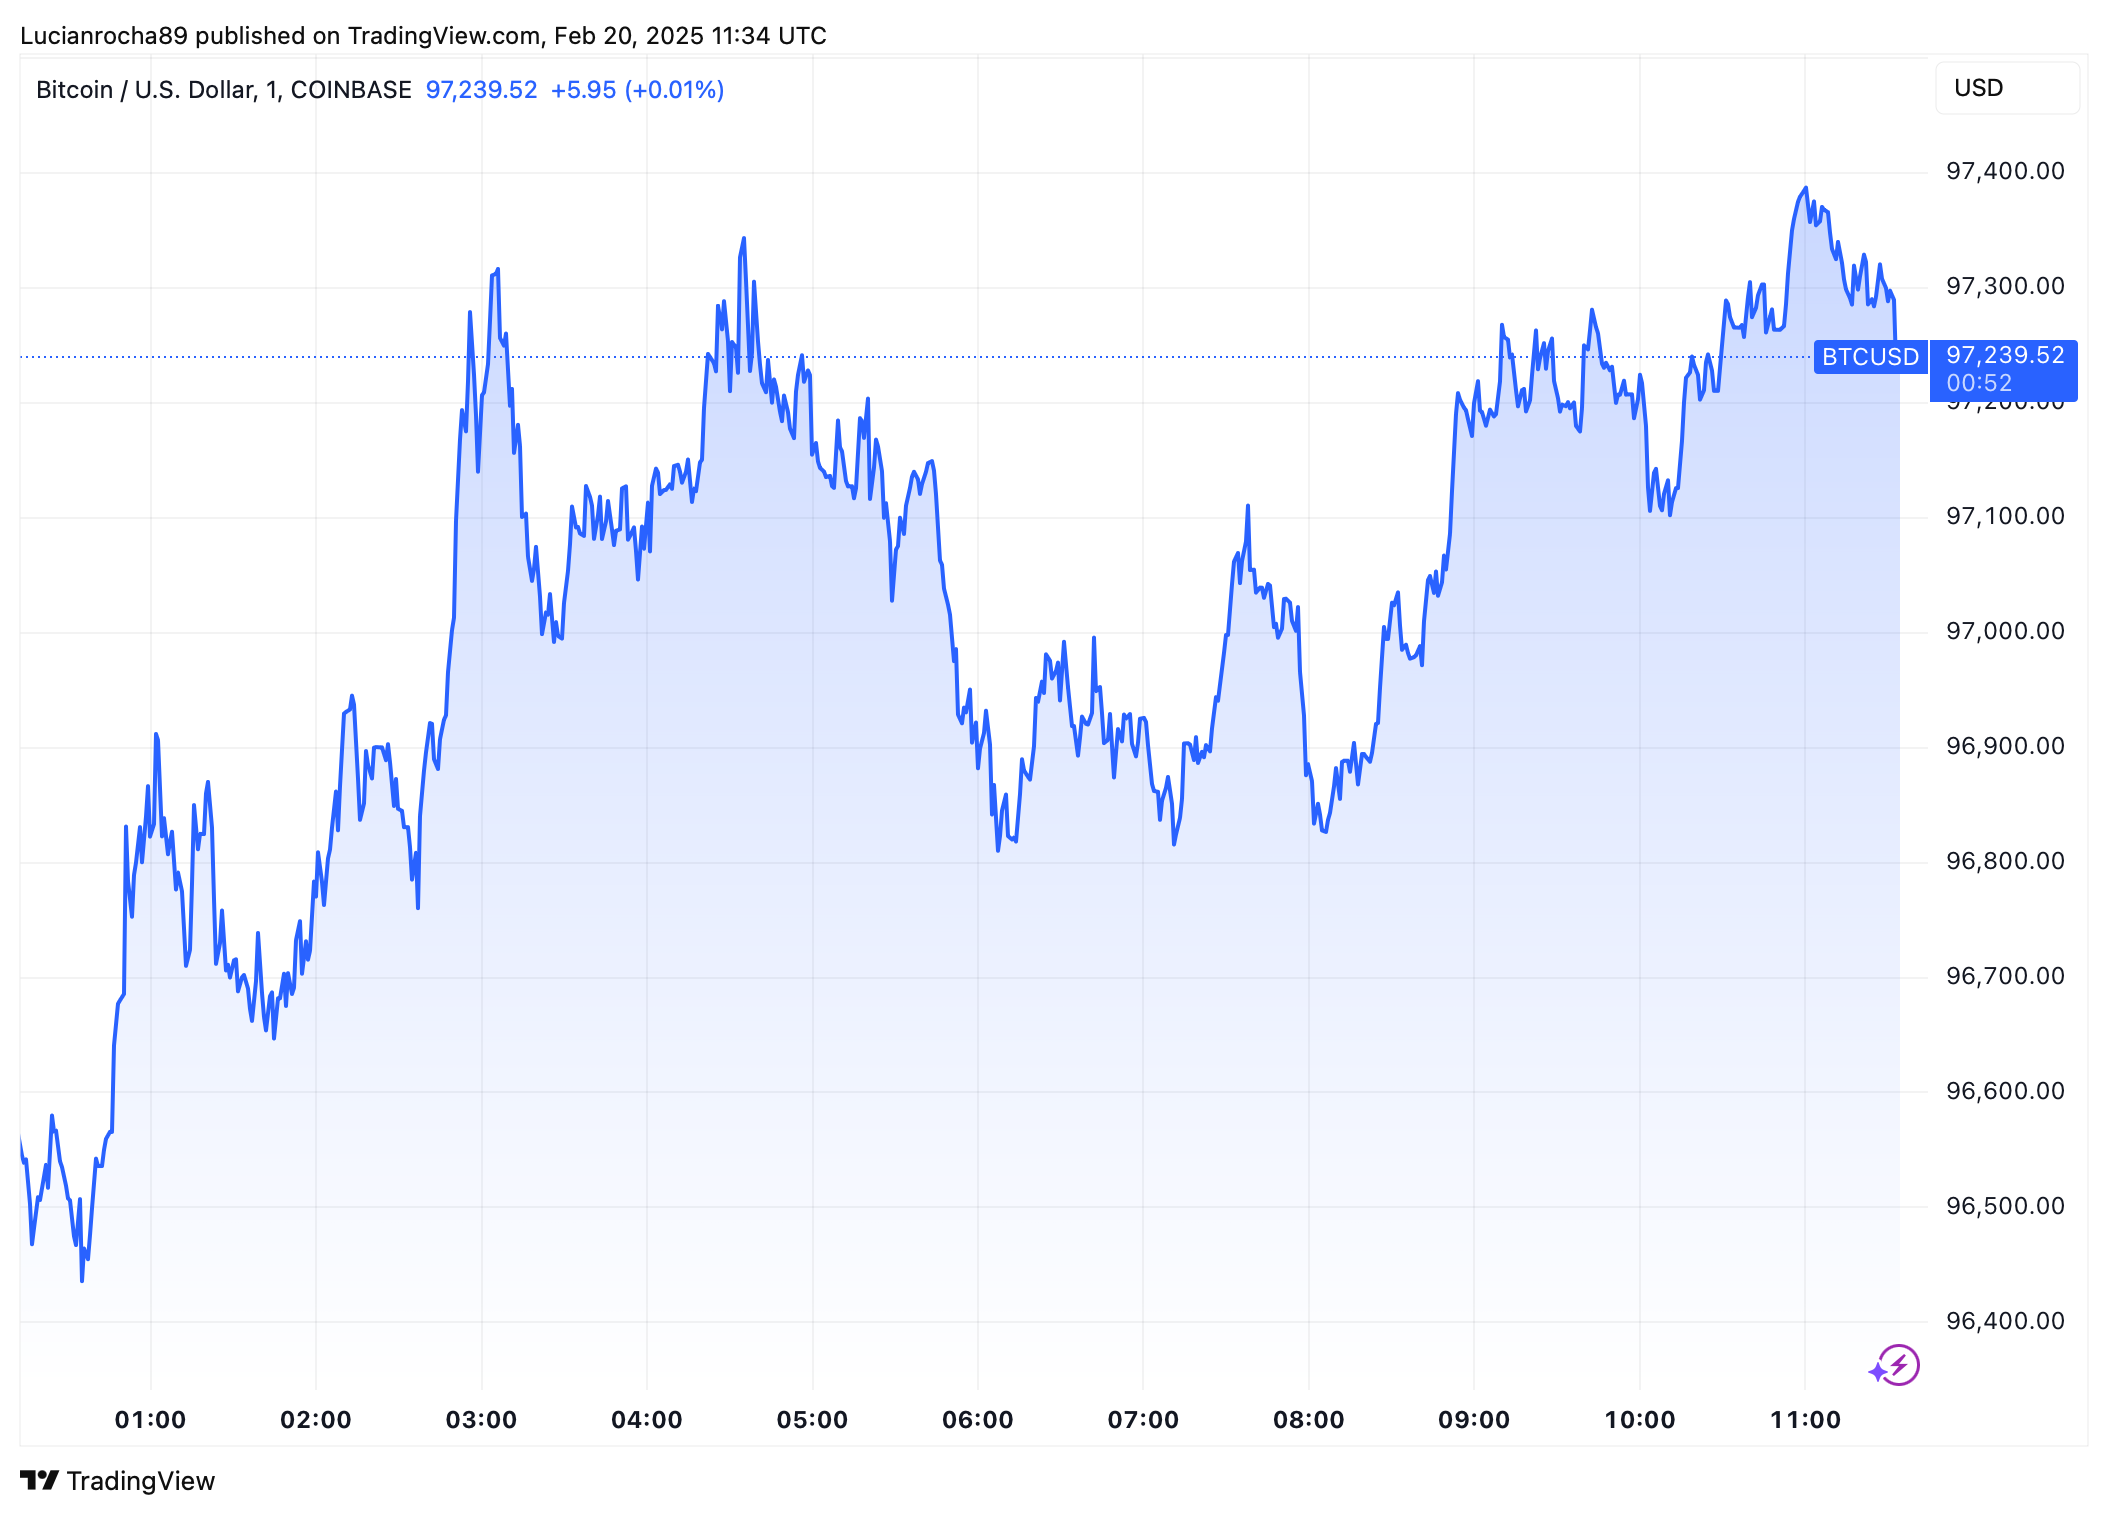Click the 02:00 time axis label
This screenshot has height=1516, width=2108.
point(316,1420)
